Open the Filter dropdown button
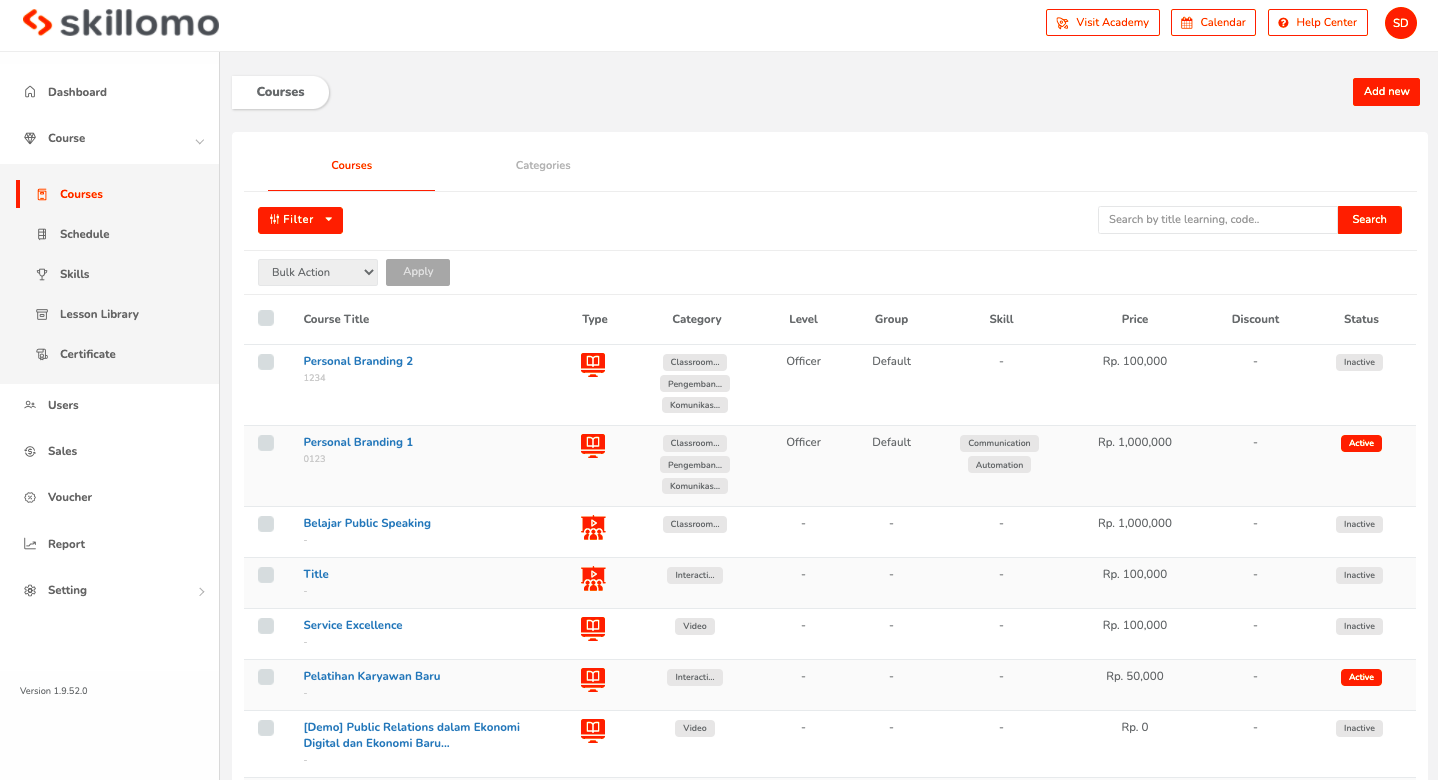Image resolution: width=1438 pixels, height=780 pixels. (300, 220)
